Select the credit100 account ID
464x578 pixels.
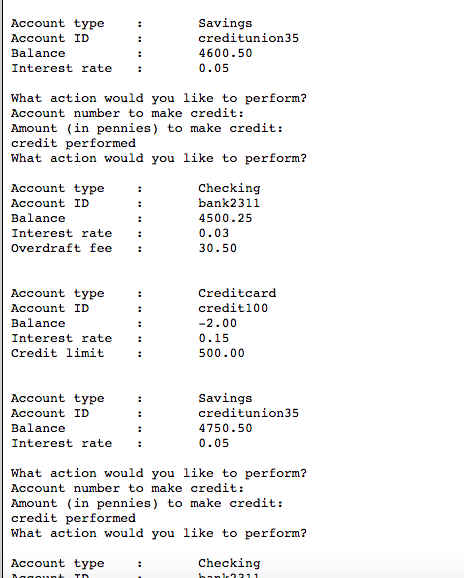(233, 308)
